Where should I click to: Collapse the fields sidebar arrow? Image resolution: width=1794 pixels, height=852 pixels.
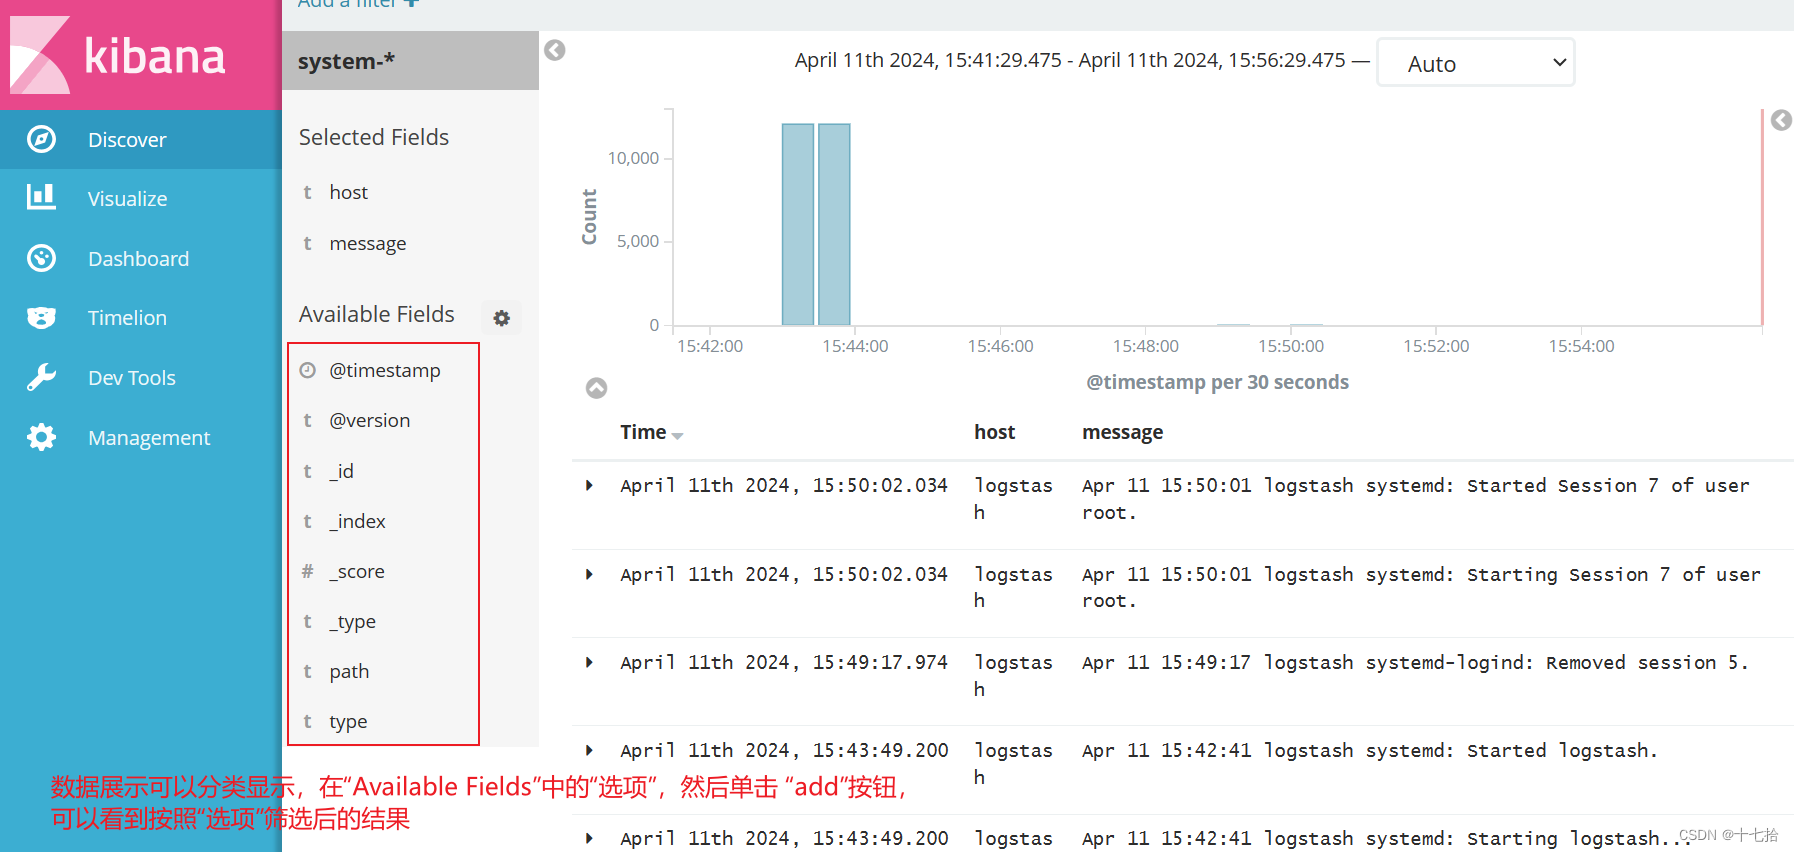(555, 50)
